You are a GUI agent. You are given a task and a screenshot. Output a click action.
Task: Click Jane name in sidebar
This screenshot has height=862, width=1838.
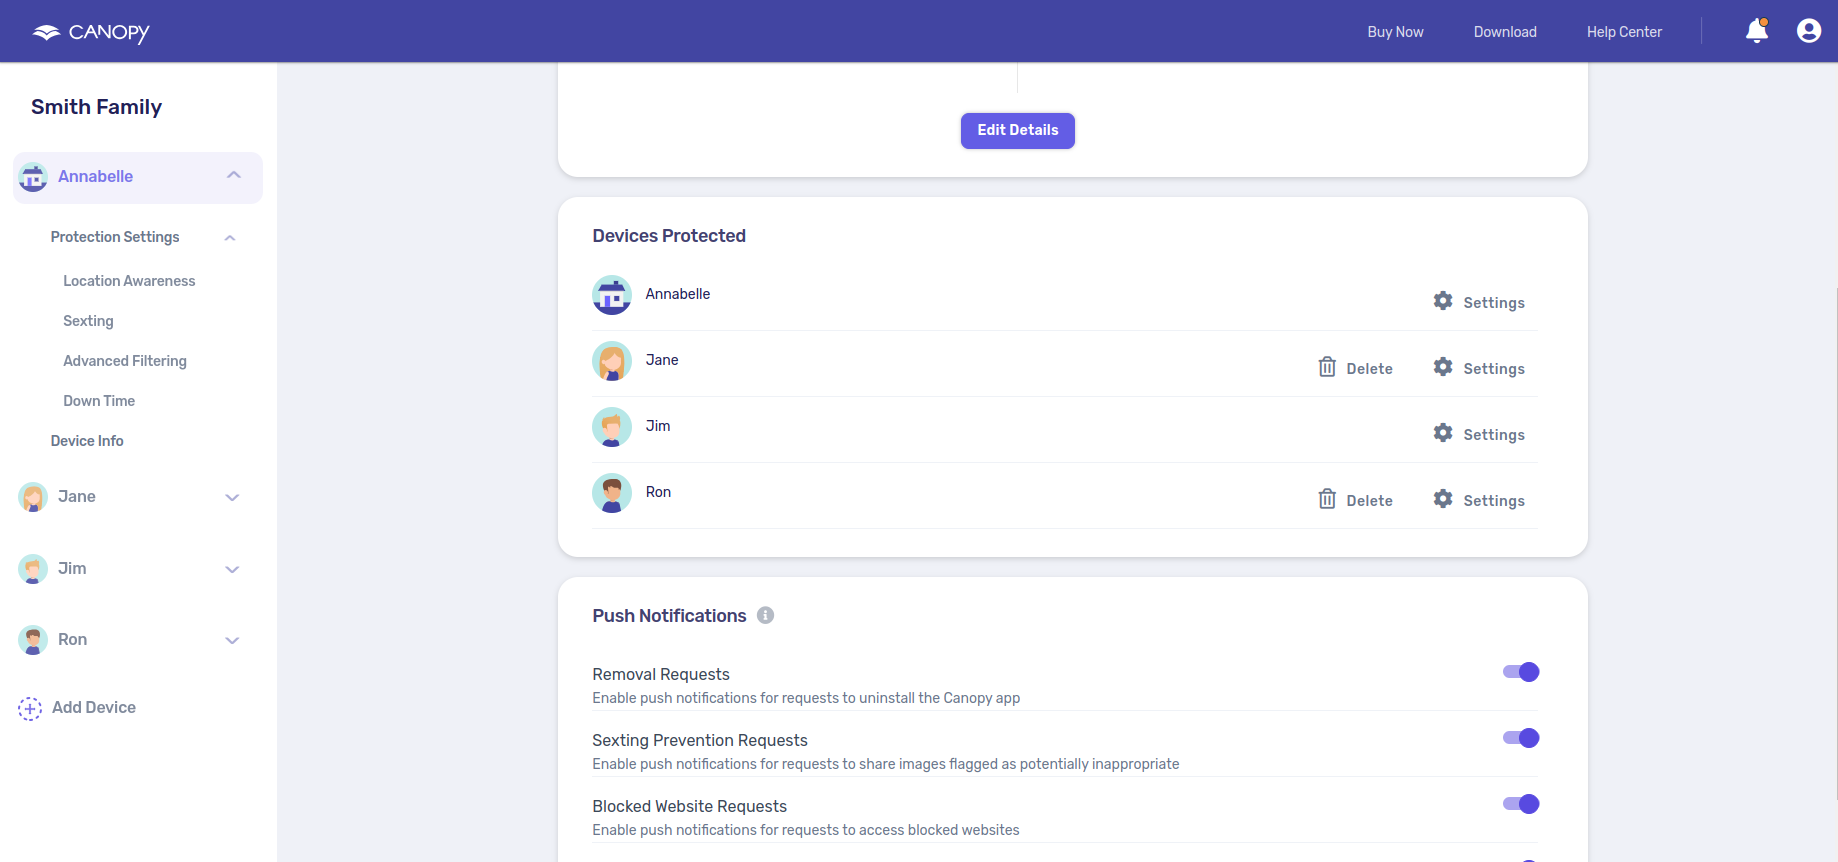77,496
